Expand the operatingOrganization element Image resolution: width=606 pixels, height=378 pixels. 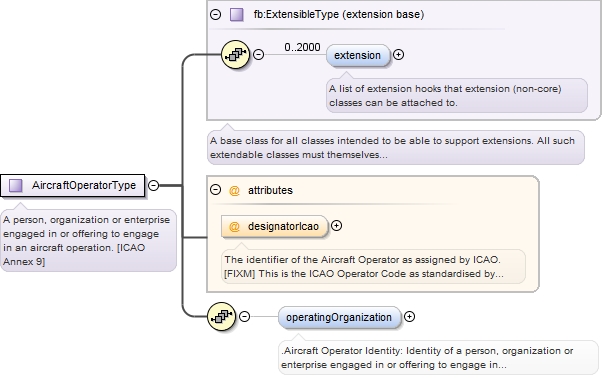(409, 317)
